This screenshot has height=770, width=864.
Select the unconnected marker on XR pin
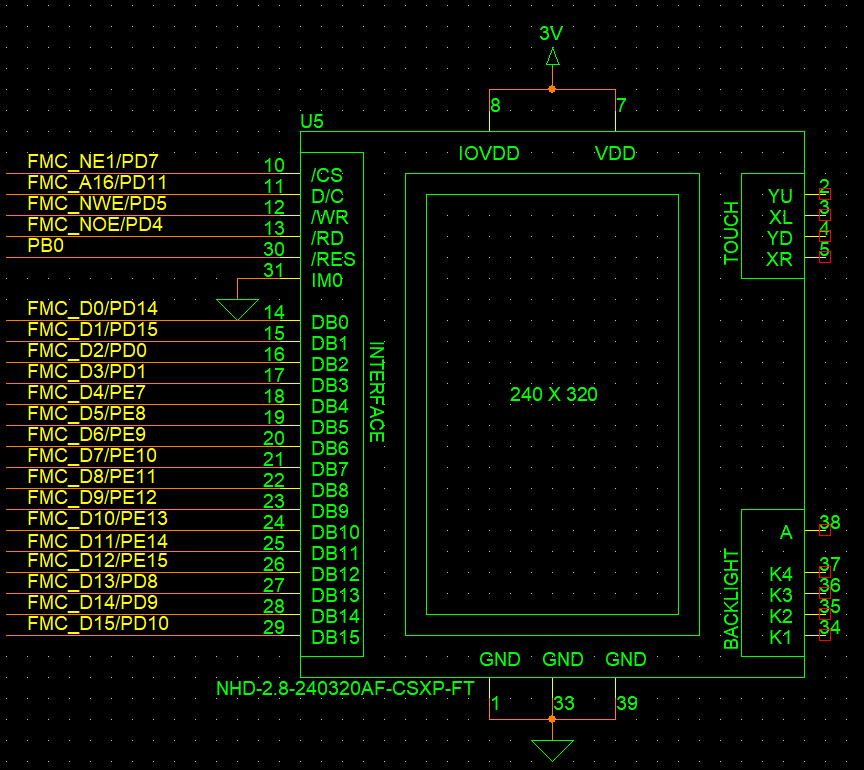(x=825, y=257)
